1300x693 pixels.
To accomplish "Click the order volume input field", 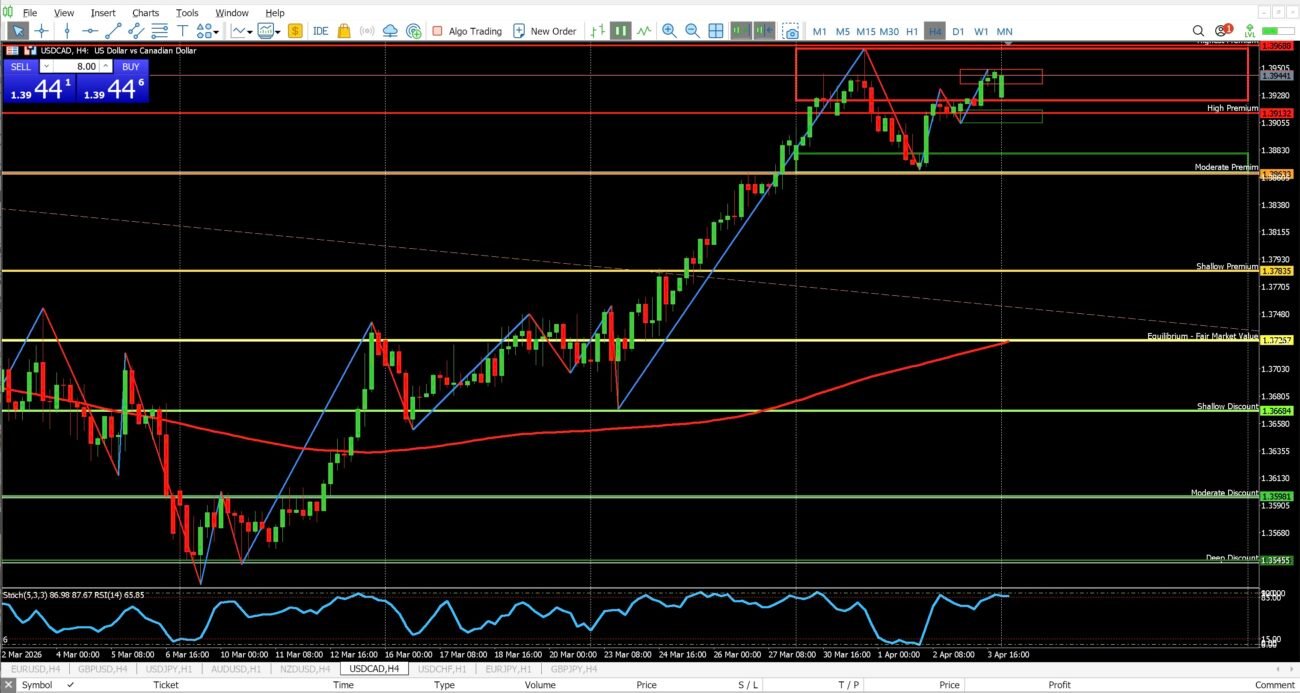I will pos(75,66).
